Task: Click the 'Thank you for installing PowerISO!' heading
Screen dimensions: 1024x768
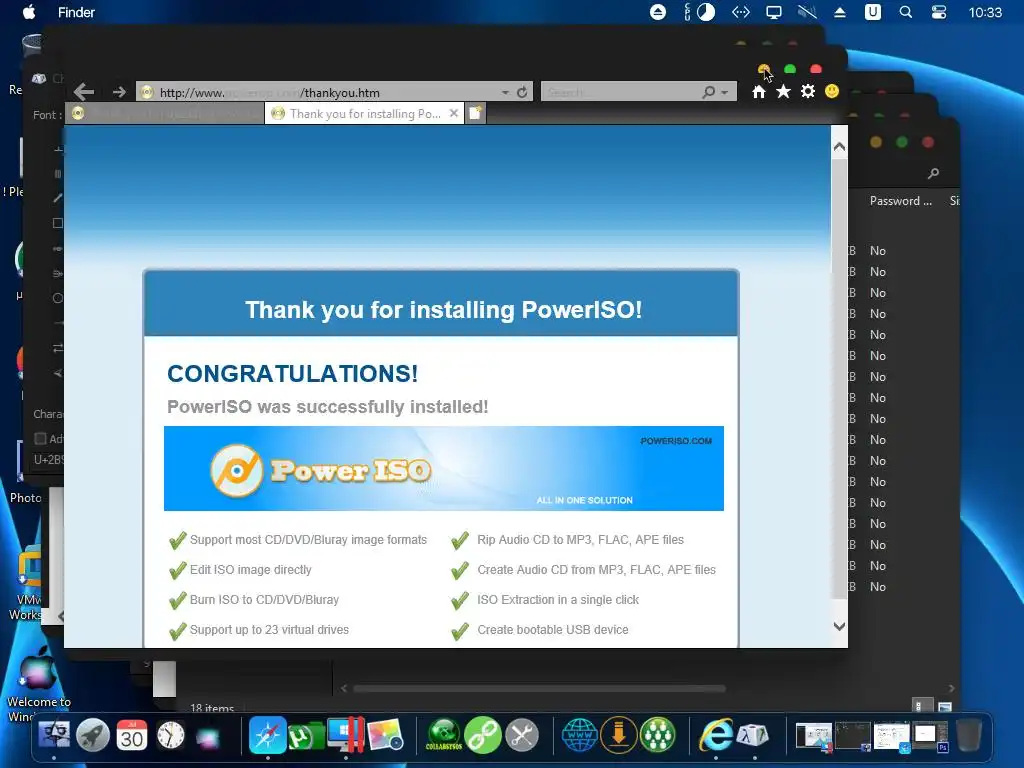Action: (x=443, y=310)
